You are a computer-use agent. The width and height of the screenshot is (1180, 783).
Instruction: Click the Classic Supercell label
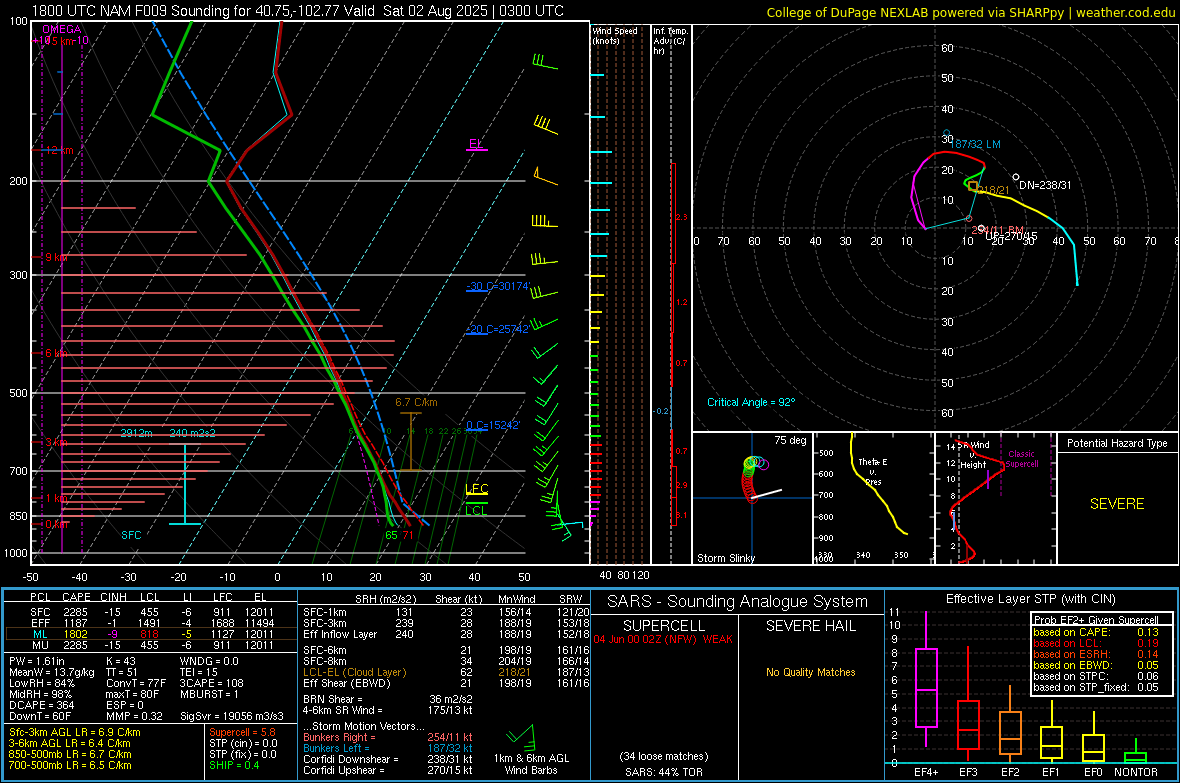point(1022,459)
